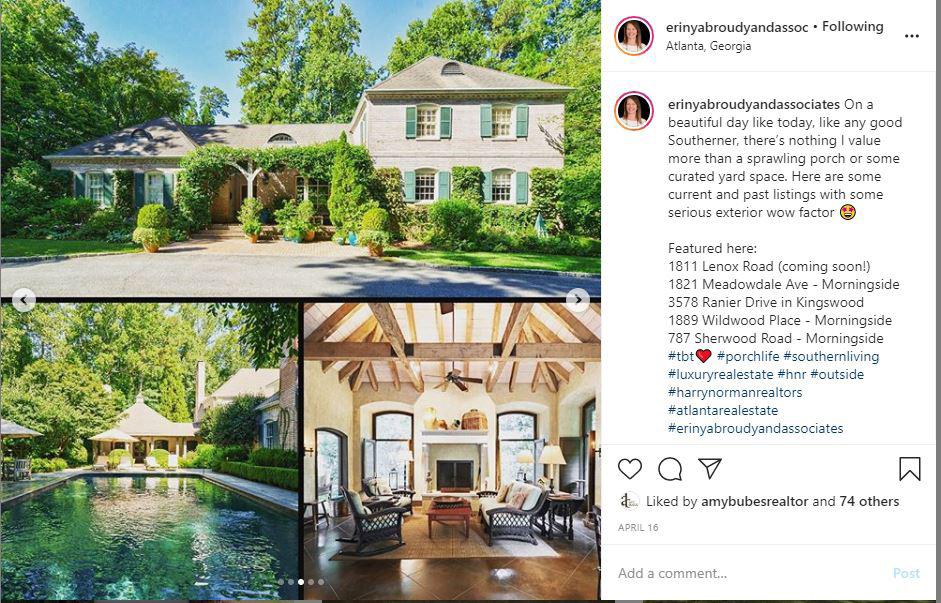Open the #southernliving hashtag
Viewport: 941px width, 603px height.
coord(831,356)
